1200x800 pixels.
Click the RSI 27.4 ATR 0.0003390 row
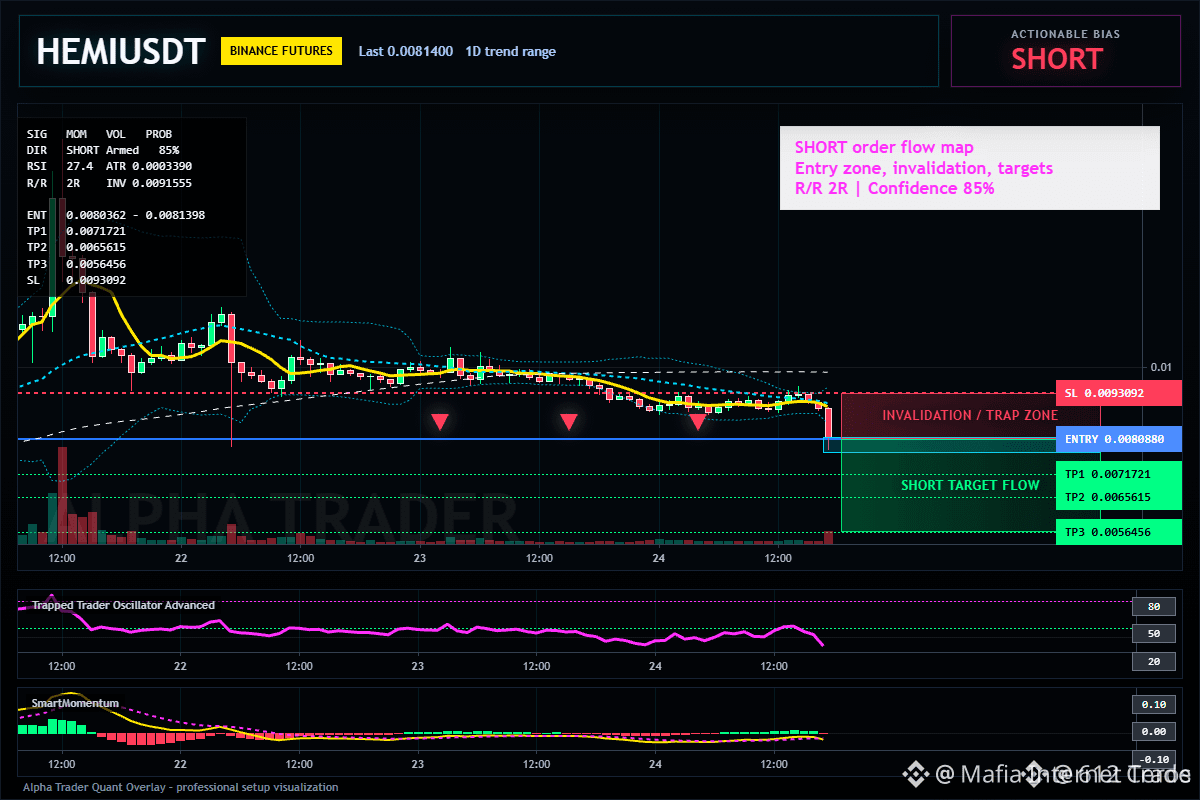point(110,166)
